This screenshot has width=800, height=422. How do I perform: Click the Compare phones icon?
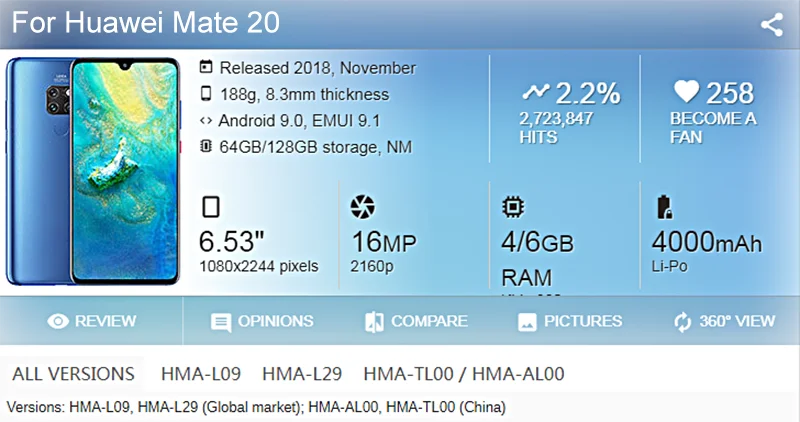pyautogui.click(x=374, y=322)
